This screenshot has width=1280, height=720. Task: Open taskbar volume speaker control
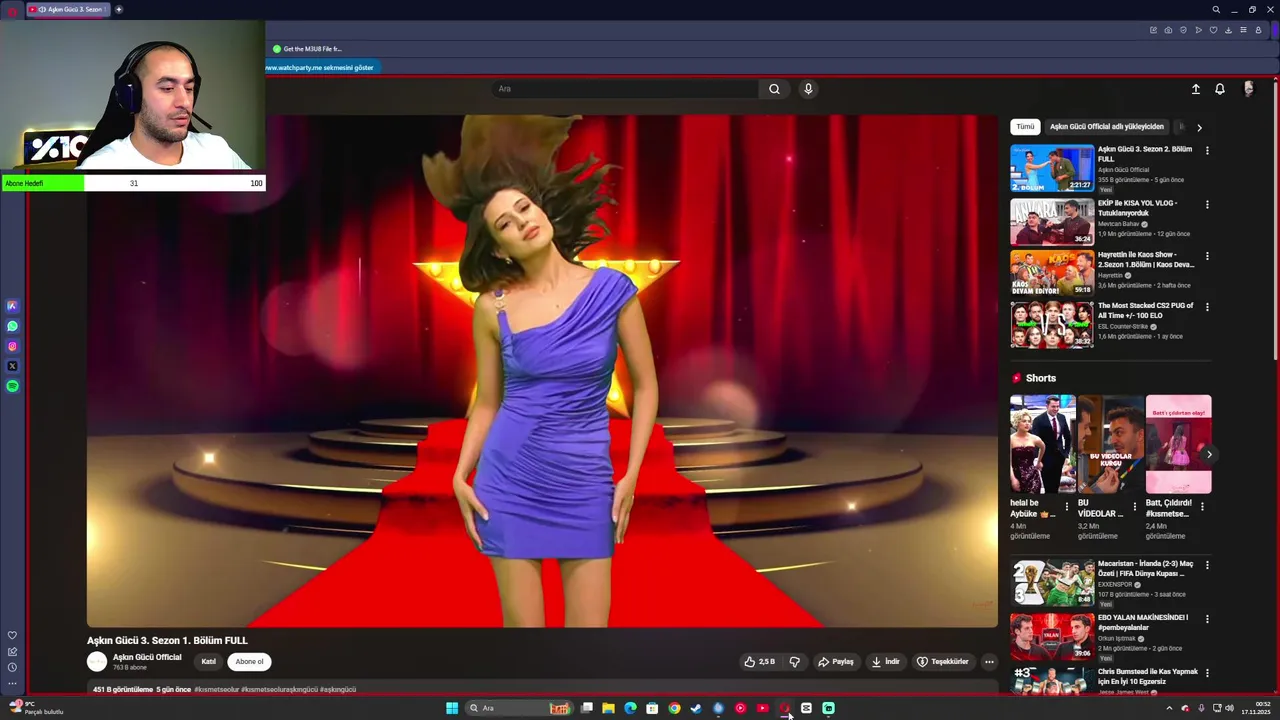pos(1230,708)
